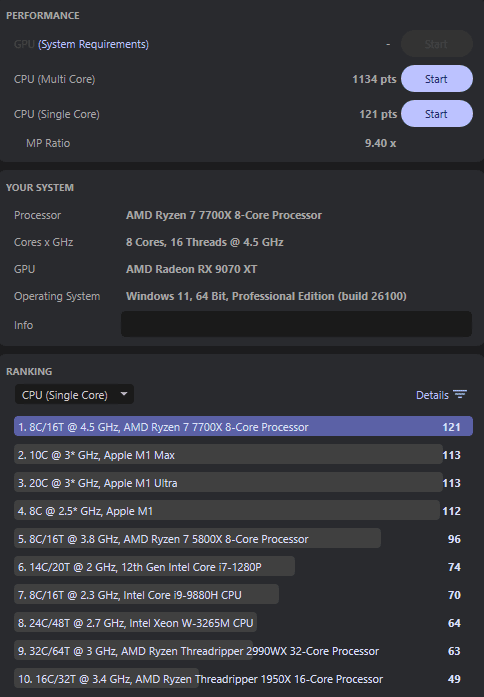Select the Apple M1 Ultra ranking row
Screen dimensions: 484x697
(243, 483)
